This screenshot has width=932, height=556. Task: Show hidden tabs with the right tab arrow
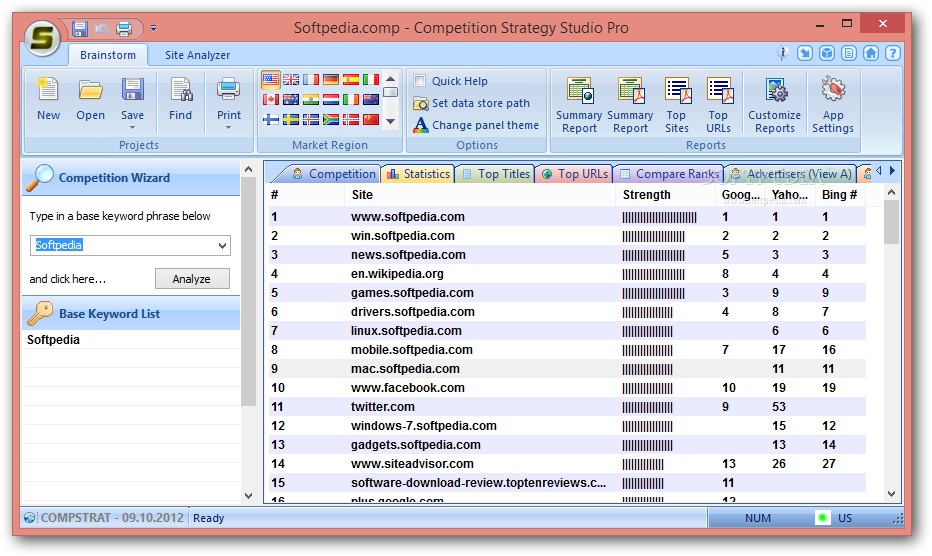tap(892, 171)
